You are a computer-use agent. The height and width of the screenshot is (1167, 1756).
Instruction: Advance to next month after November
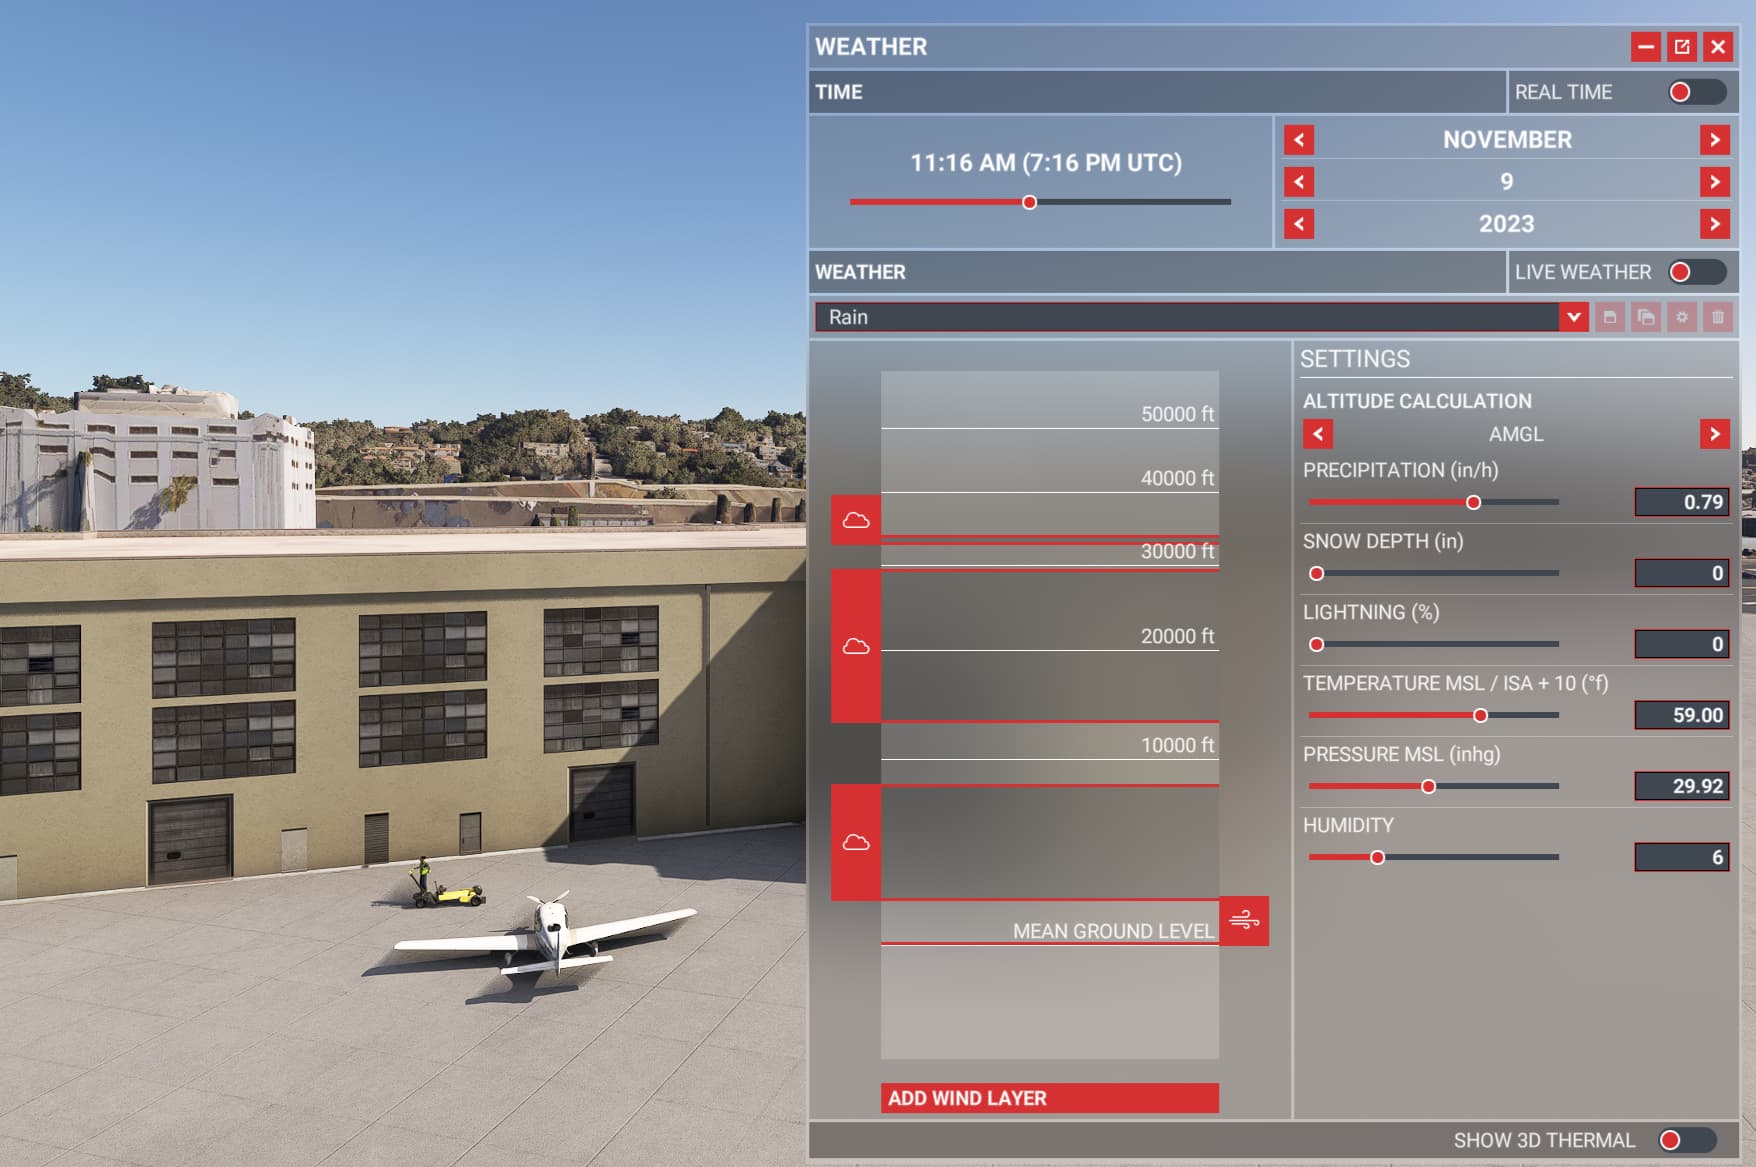(1715, 140)
